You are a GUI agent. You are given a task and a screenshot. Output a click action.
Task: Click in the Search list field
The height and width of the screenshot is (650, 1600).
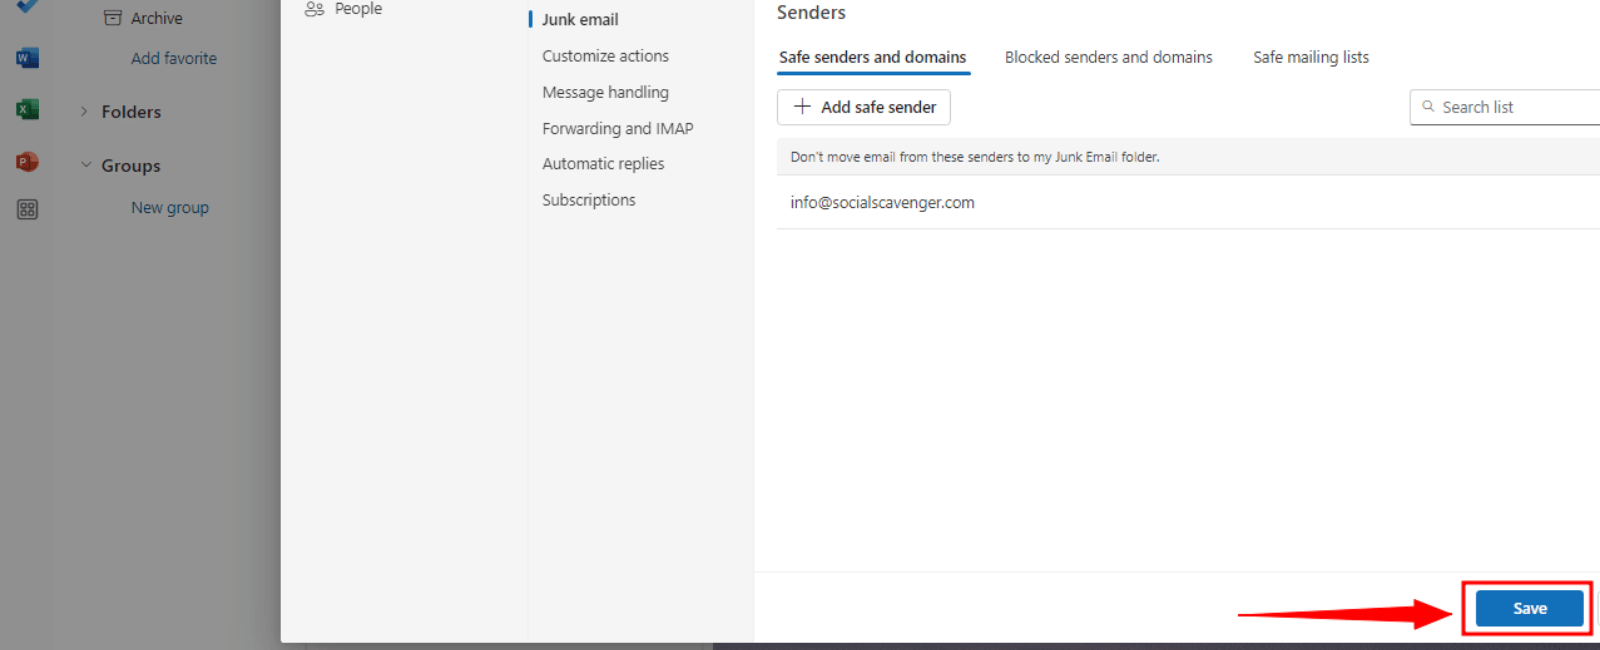[1505, 107]
